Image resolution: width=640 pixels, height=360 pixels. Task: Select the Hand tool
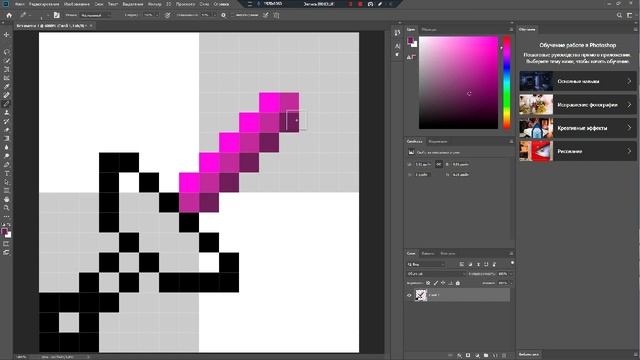(7, 200)
